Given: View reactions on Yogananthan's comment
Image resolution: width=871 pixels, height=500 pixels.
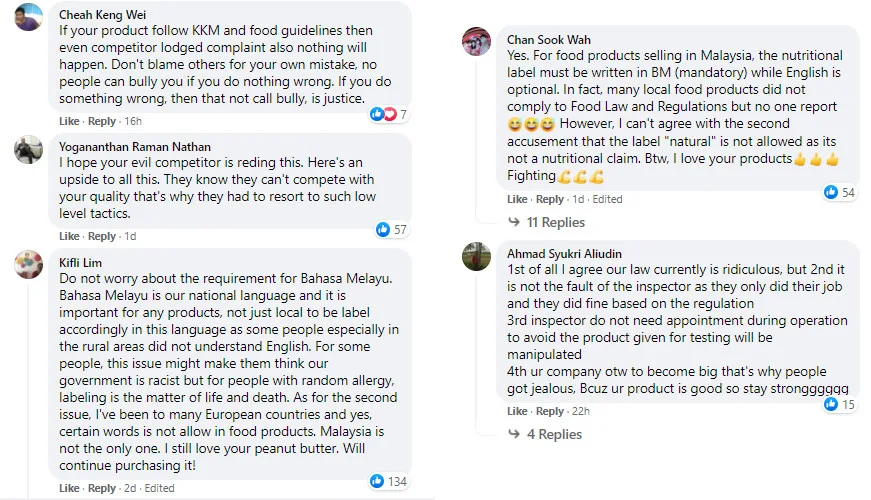Looking at the screenshot, I should coord(391,230).
